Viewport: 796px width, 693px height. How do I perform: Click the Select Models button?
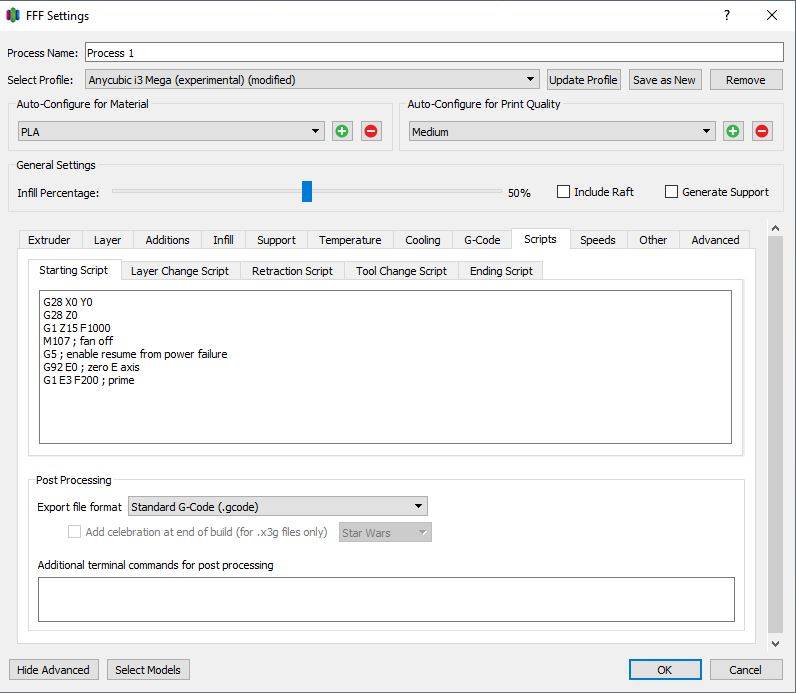148,670
